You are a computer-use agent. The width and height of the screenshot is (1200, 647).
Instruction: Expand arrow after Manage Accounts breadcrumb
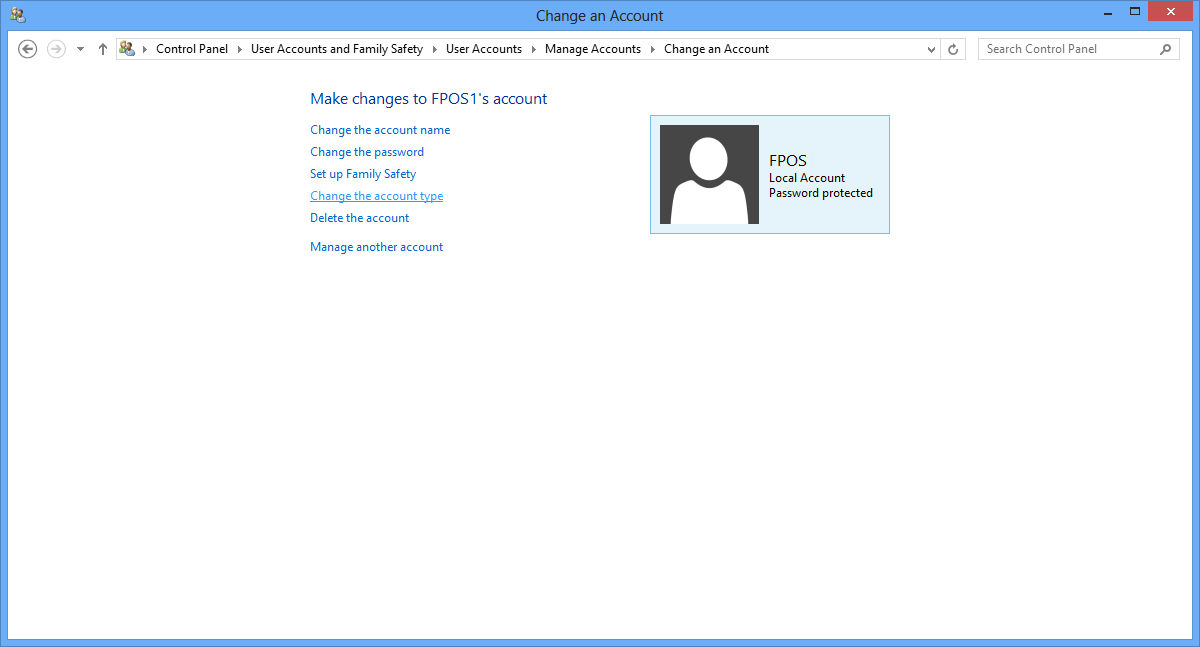(x=653, y=49)
